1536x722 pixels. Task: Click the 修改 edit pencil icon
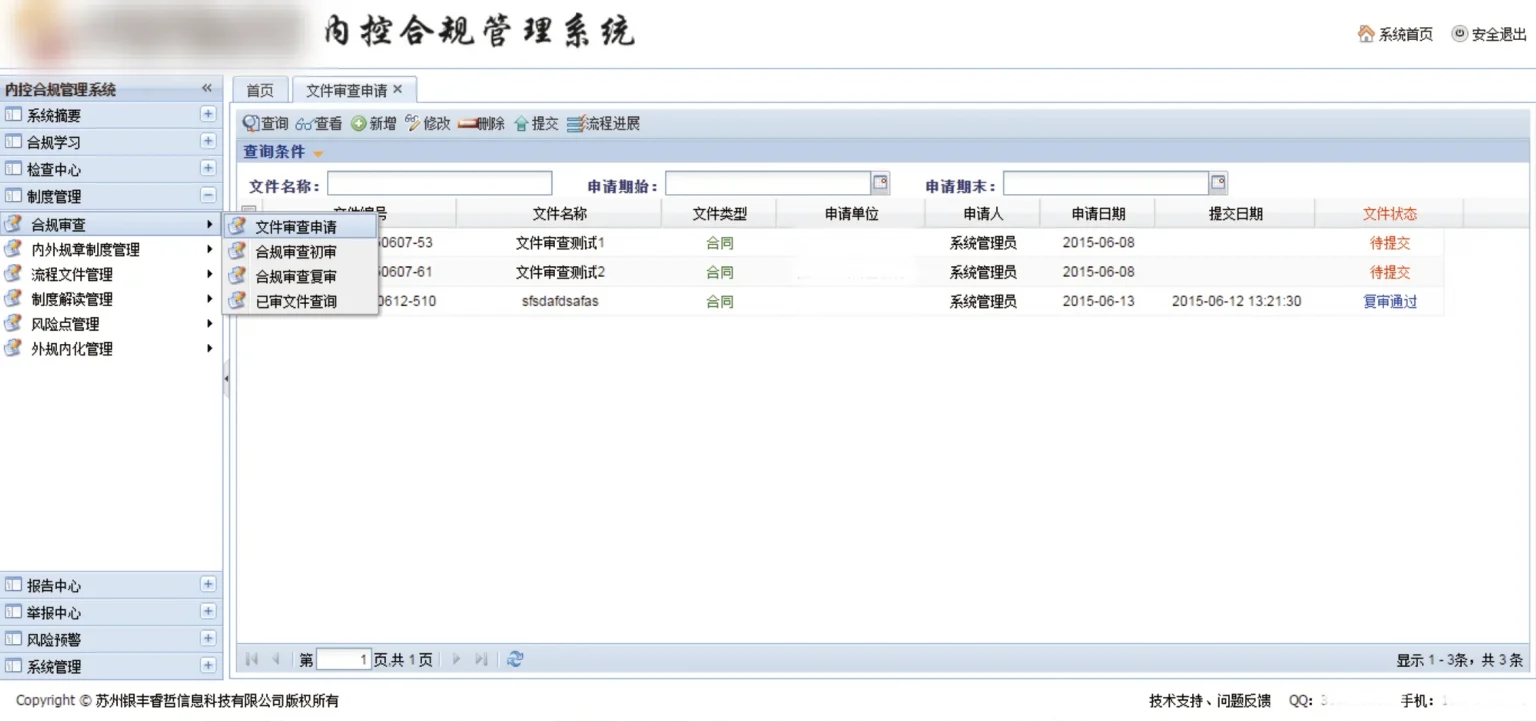413,124
